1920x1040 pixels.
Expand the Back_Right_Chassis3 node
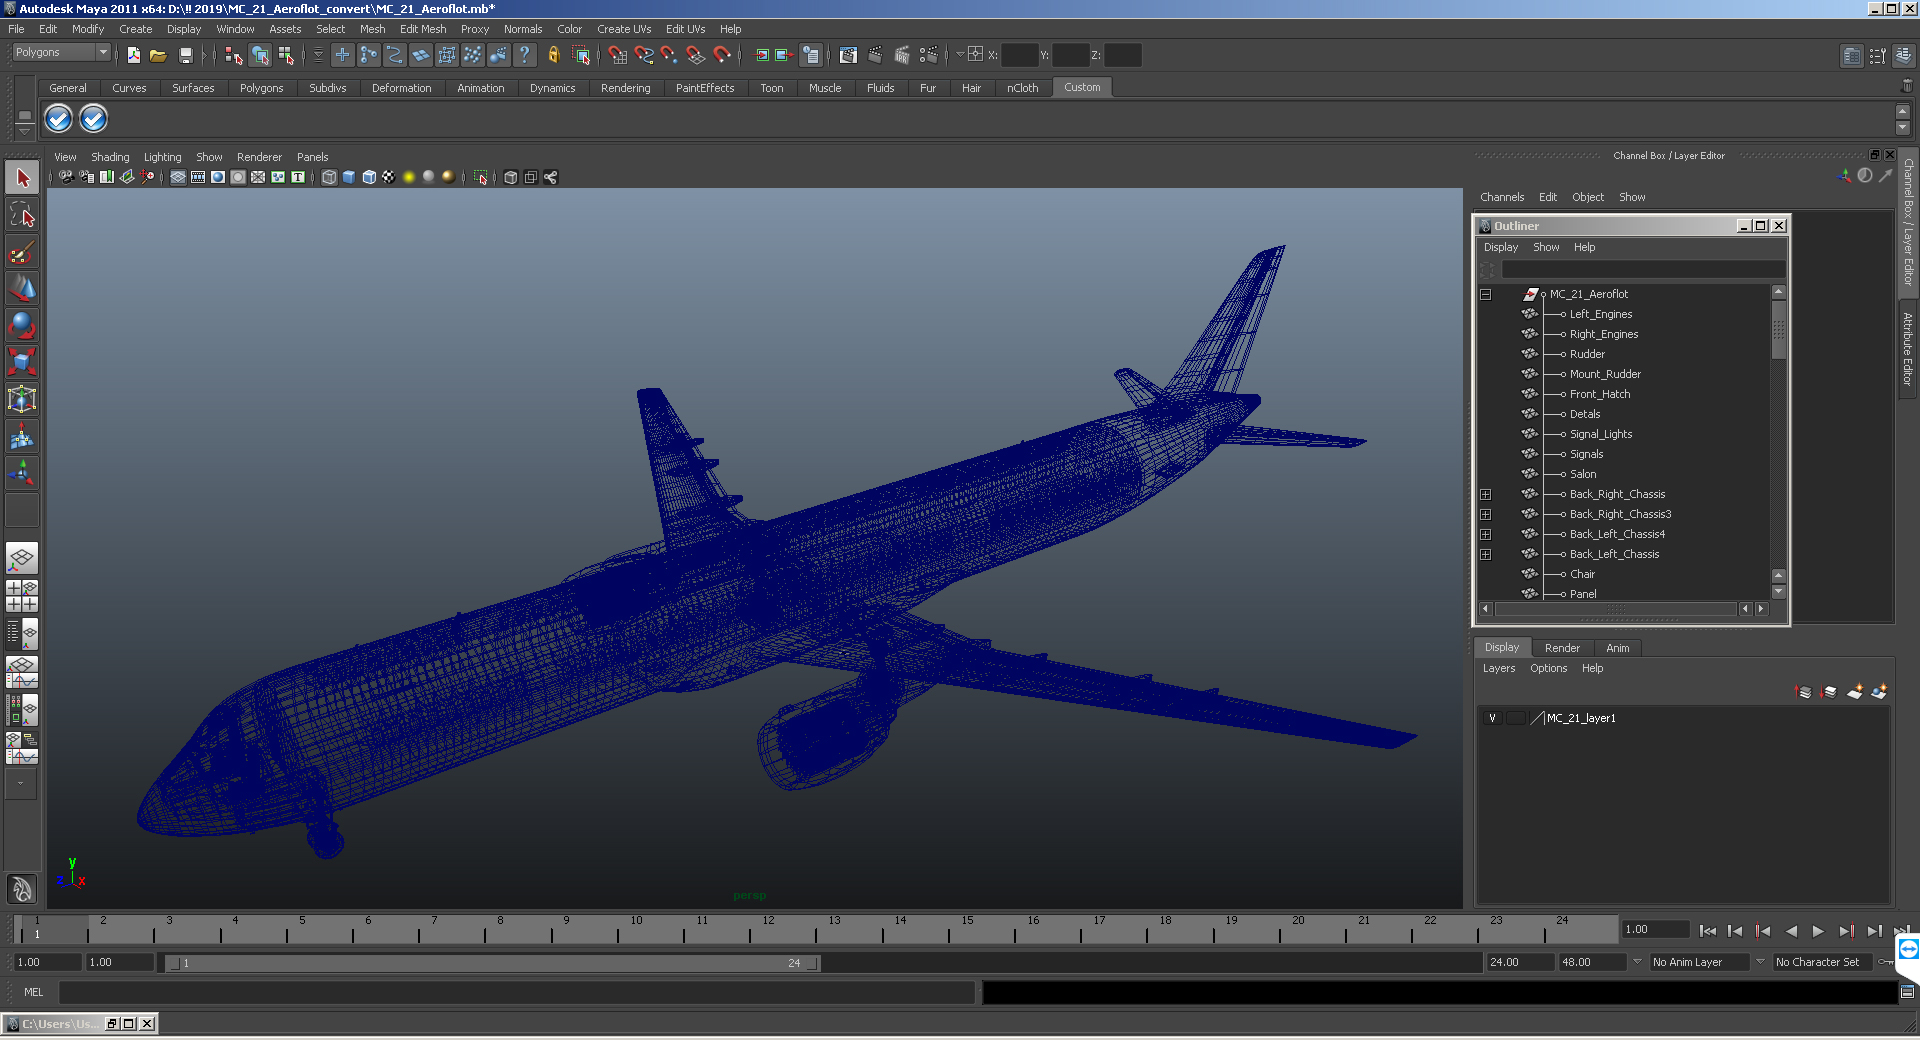[x=1486, y=514]
